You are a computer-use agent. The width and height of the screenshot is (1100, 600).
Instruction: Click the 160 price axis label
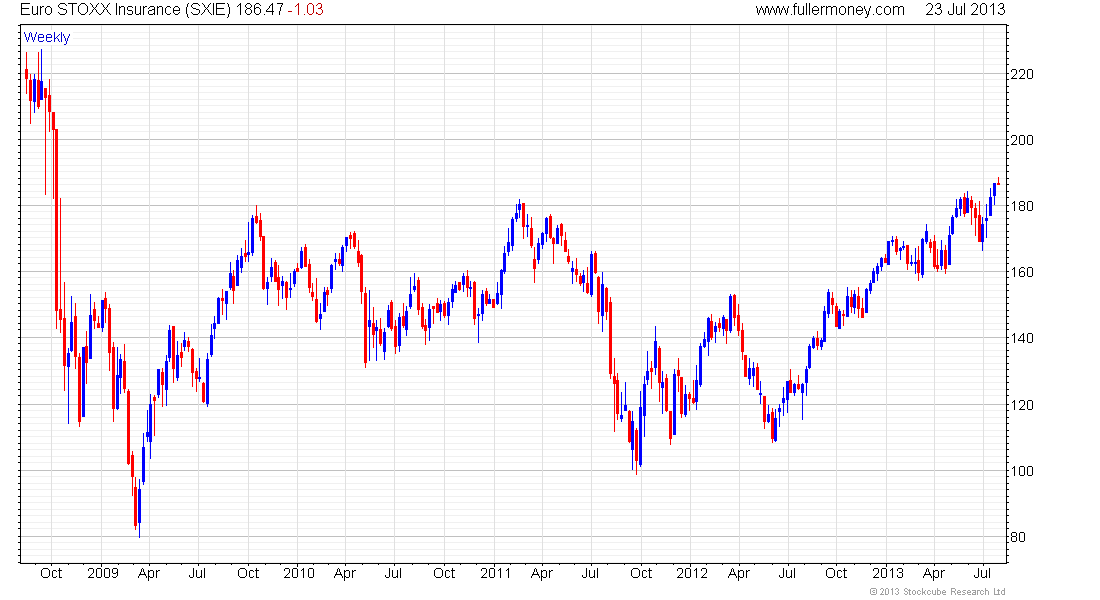pyautogui.click(x=1022, y=272)
